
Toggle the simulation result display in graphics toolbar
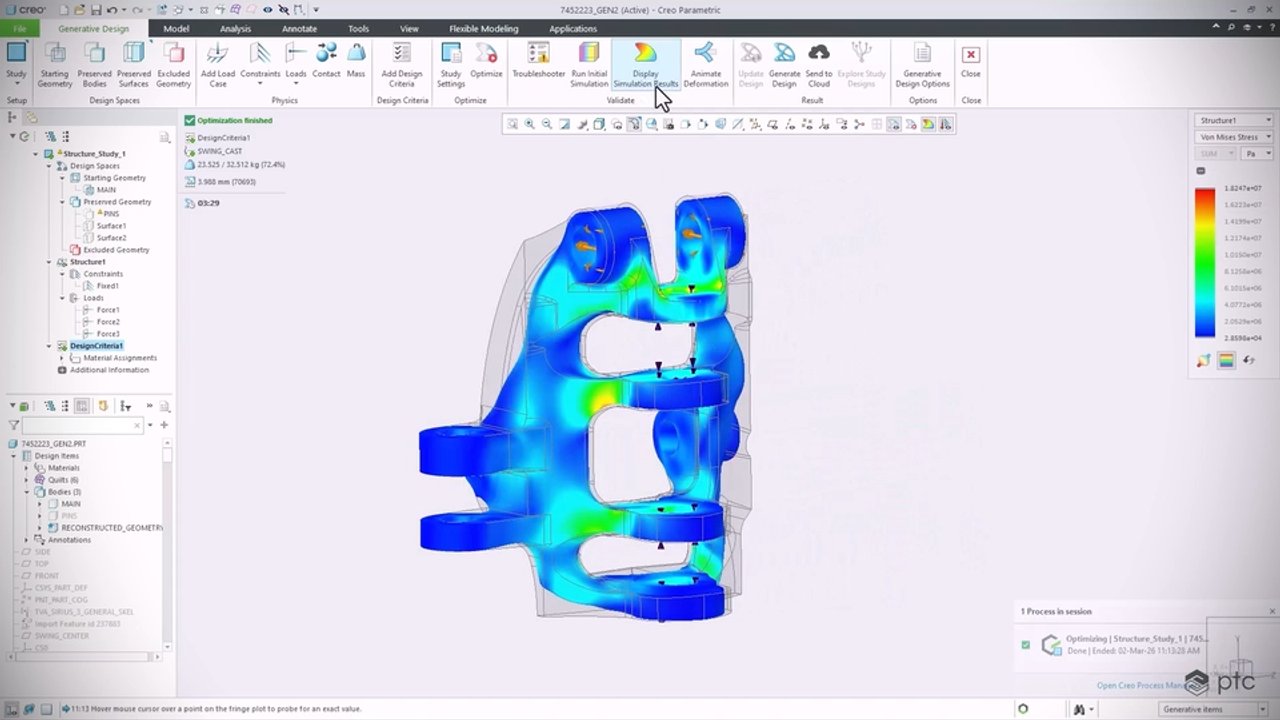[x=928, y=124]
